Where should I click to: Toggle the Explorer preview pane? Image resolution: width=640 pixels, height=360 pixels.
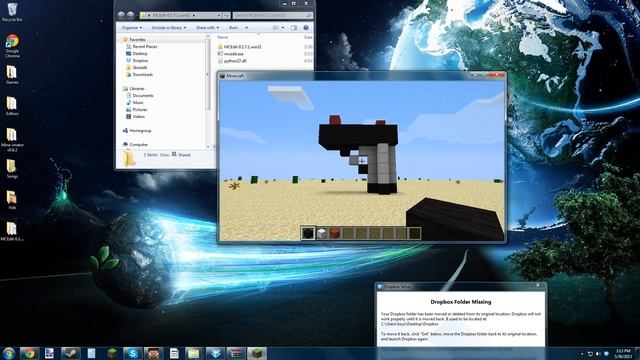click(x=294, y=27)
